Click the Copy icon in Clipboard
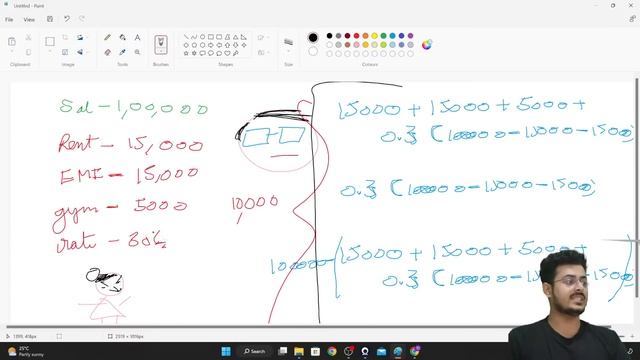 pyautogui.click(x=28, y=52)
